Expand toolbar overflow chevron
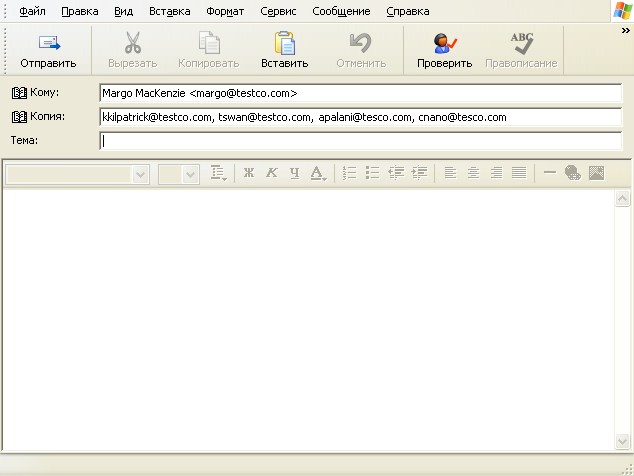The image size is (634, 476). [x=626, y=30]
